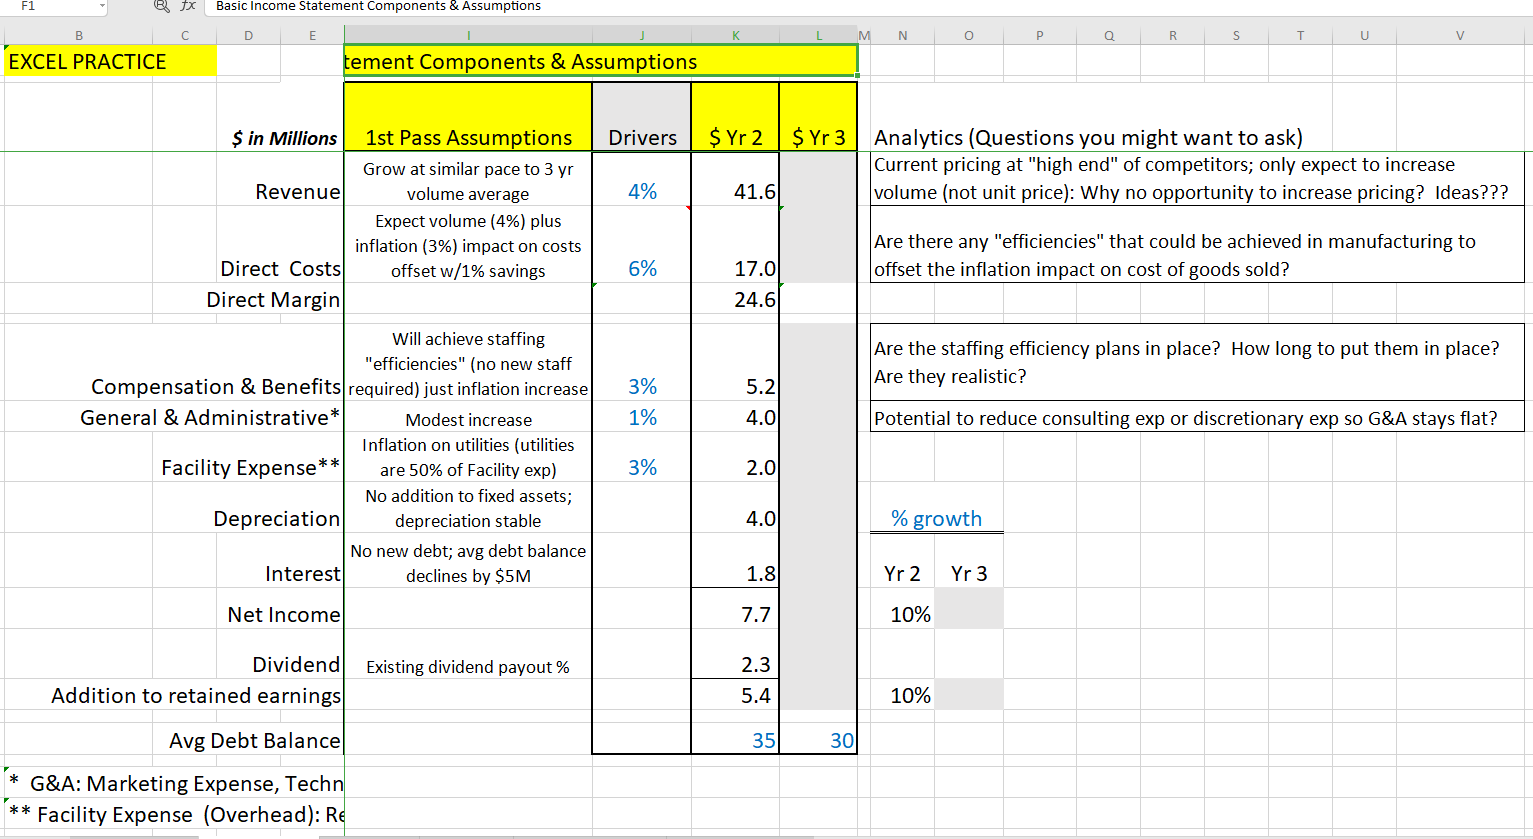
Task: Click the Yr 2 10% growth cell
Action: point(902,614)
